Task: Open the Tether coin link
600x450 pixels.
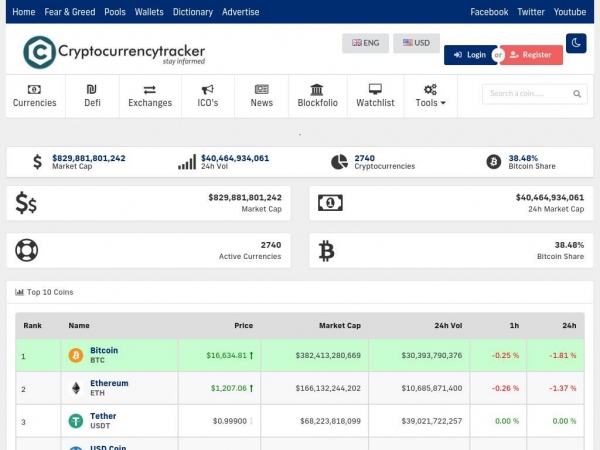Action: coord(103,416)
